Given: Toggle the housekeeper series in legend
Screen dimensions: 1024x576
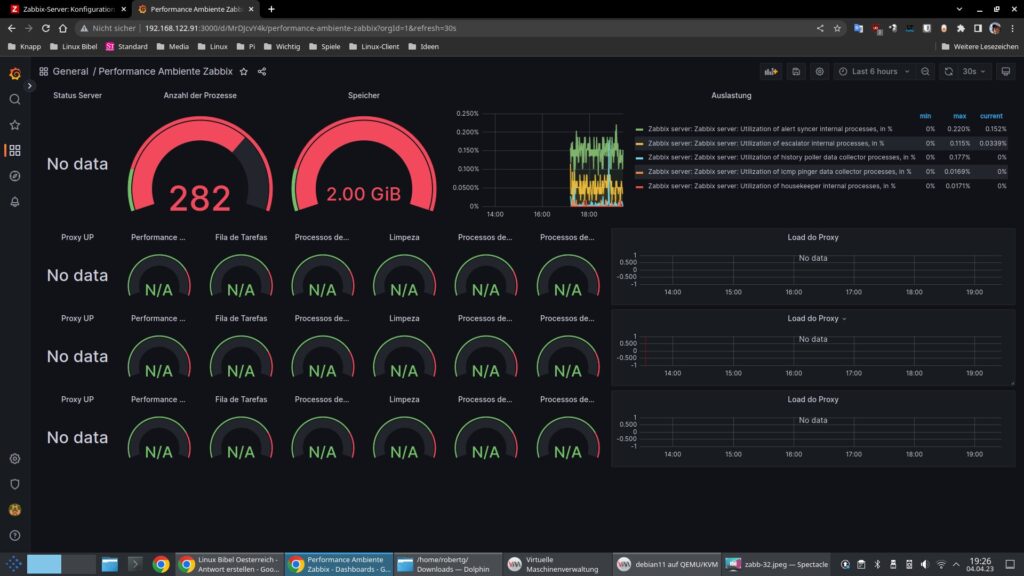Looking at the screenshot, I should pyautogui.click(x=771, y=185).
